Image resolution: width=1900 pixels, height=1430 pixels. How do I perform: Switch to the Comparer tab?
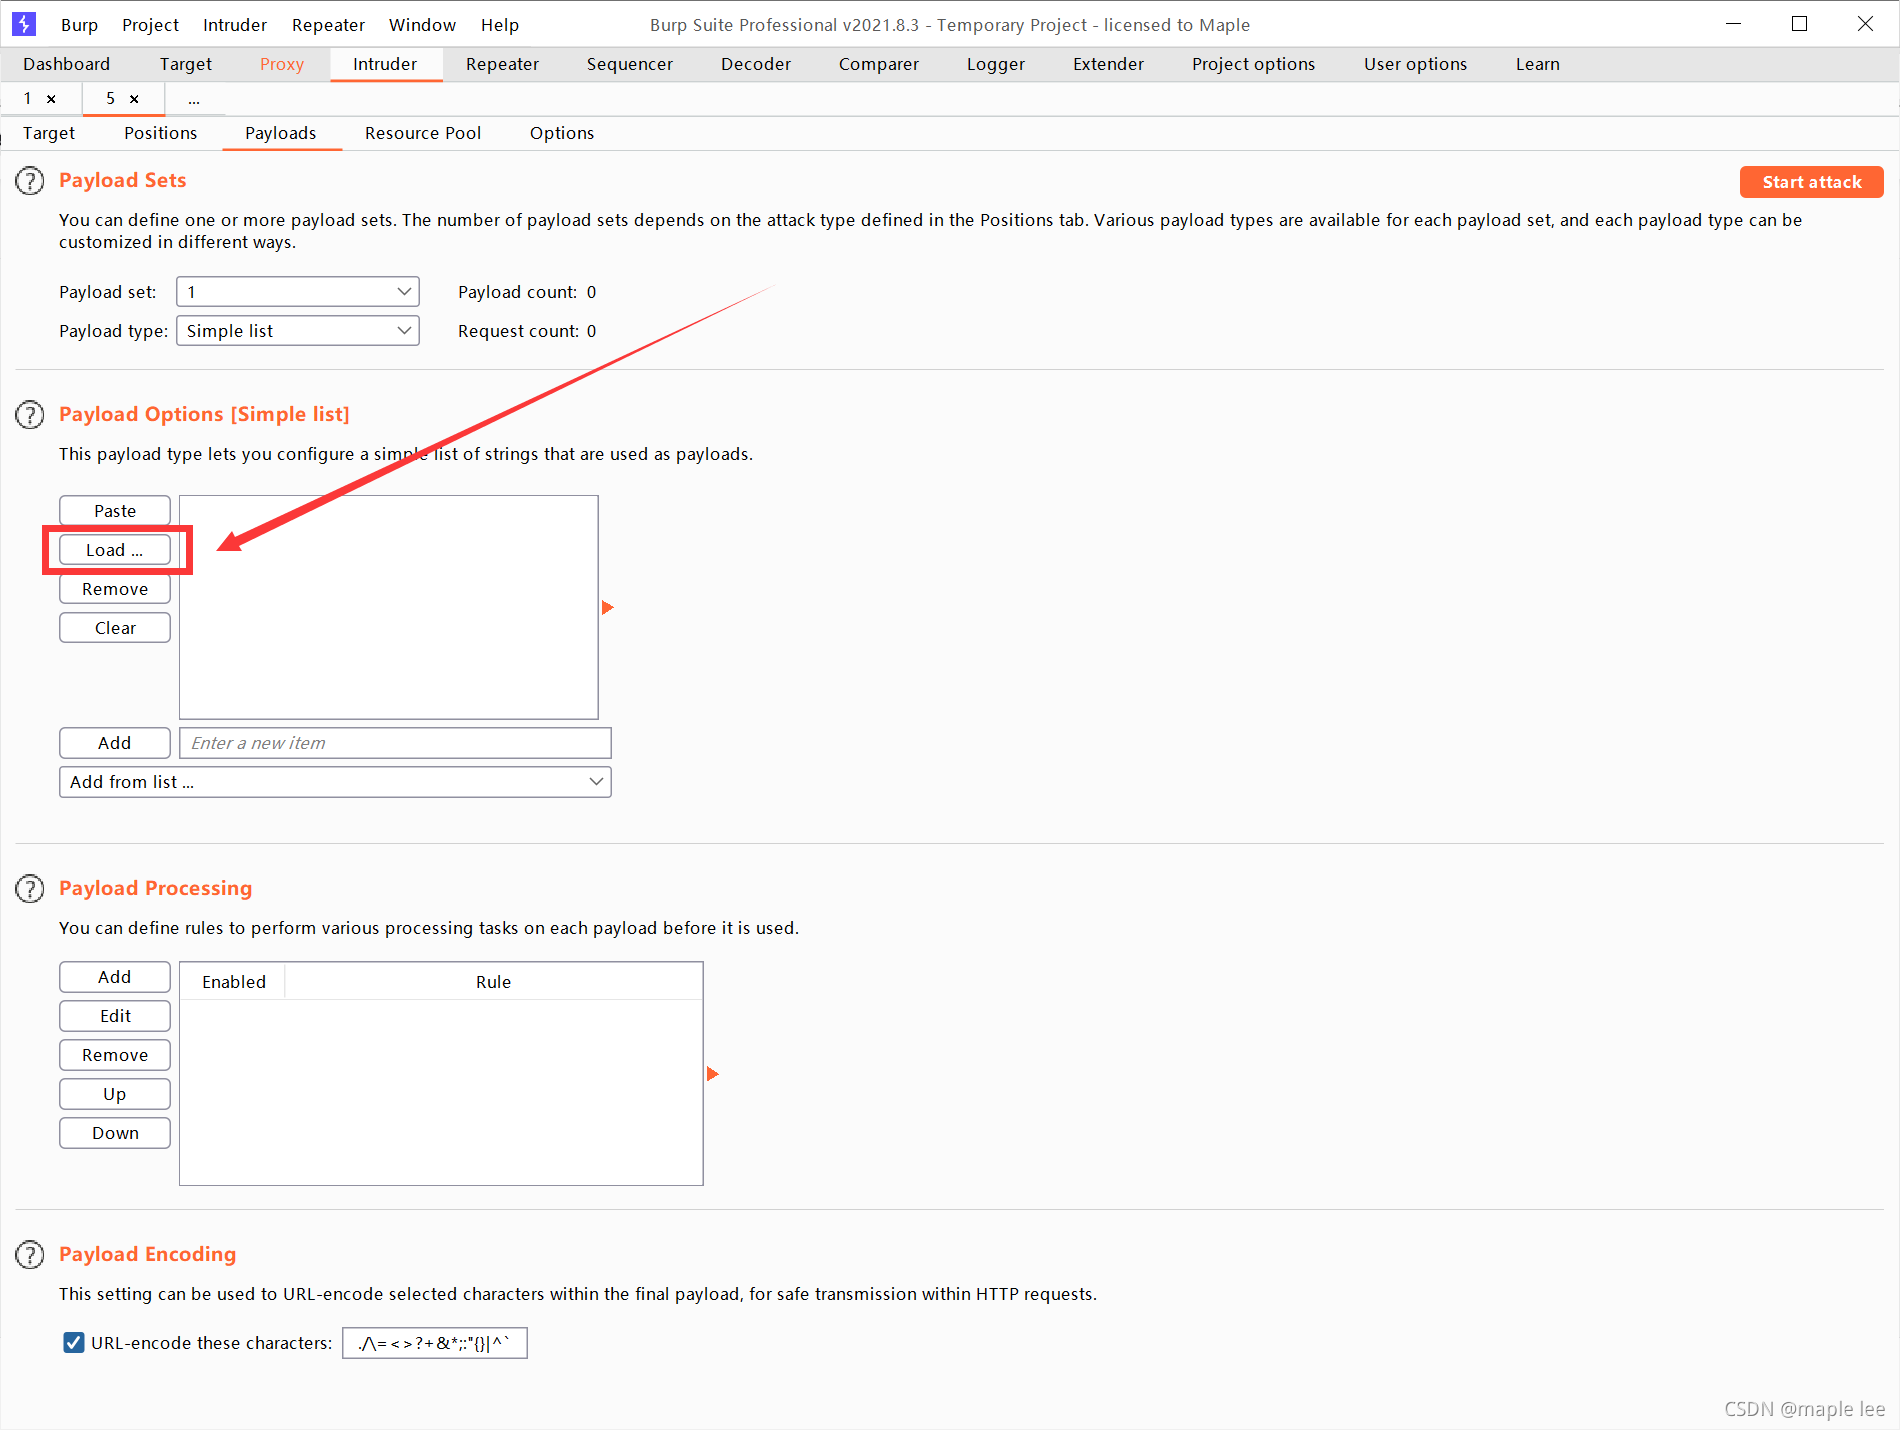pyautogui.click(x=879, y=64)
